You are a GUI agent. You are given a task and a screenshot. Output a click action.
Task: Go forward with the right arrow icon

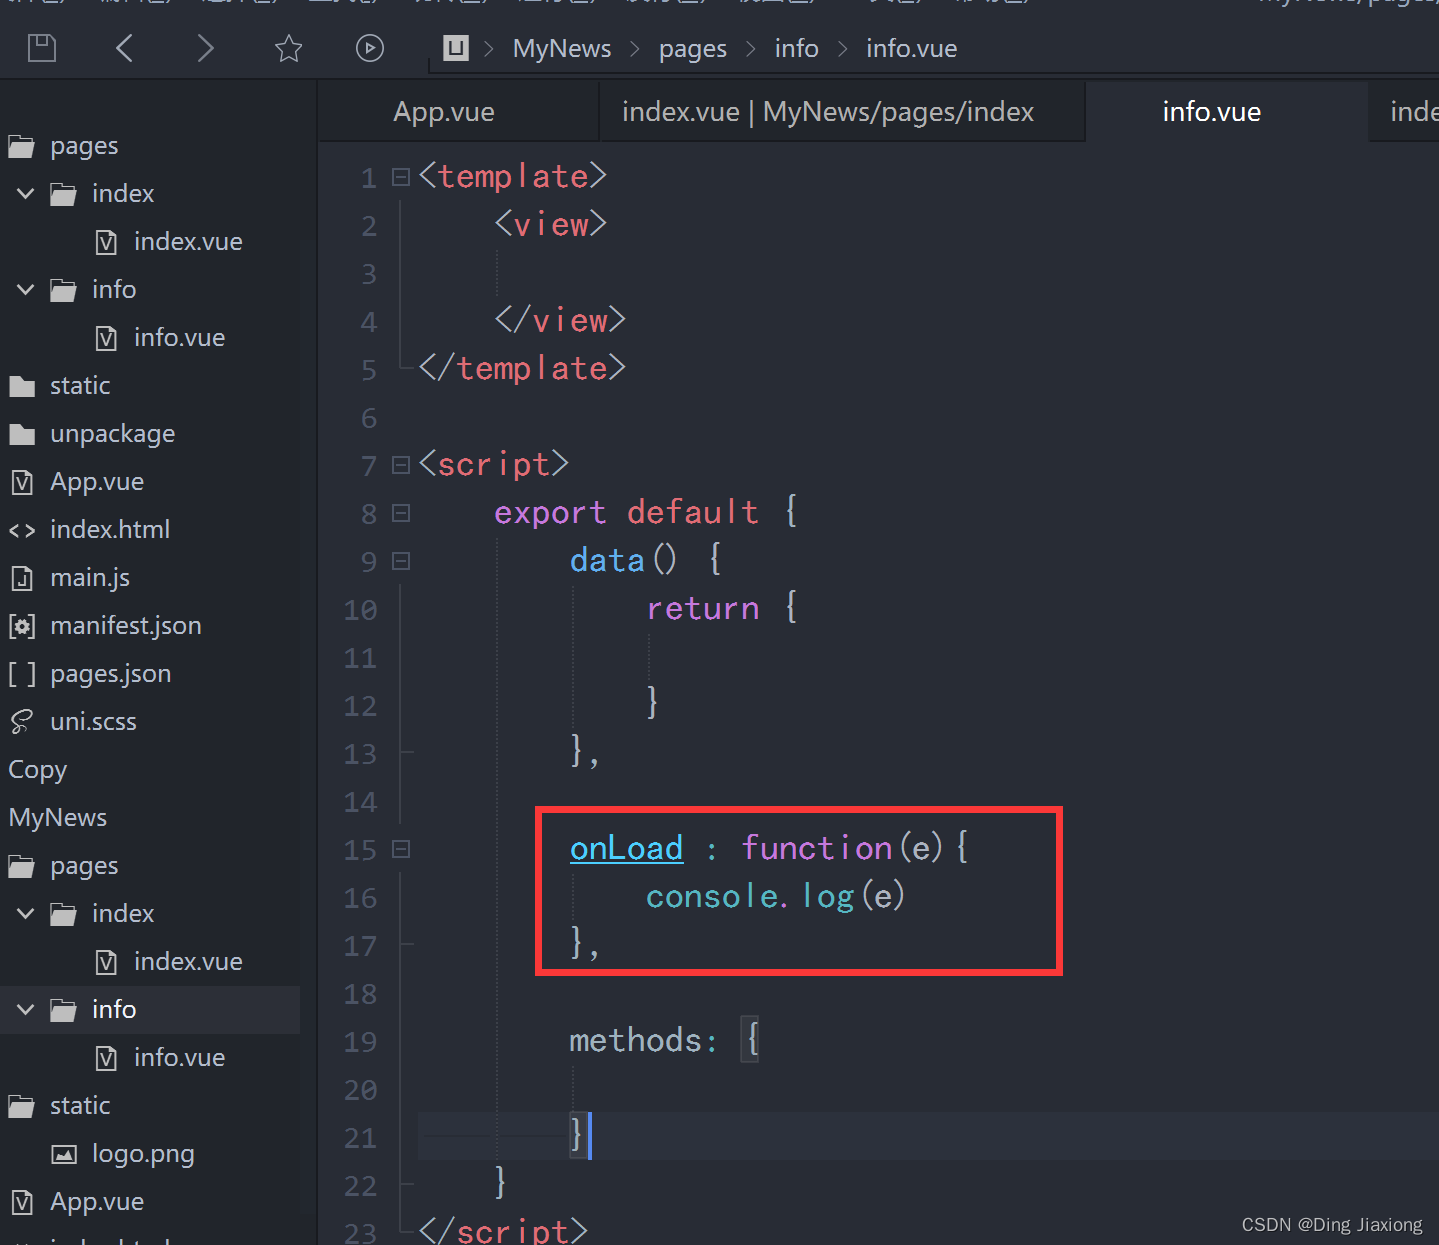pos(205,48)
